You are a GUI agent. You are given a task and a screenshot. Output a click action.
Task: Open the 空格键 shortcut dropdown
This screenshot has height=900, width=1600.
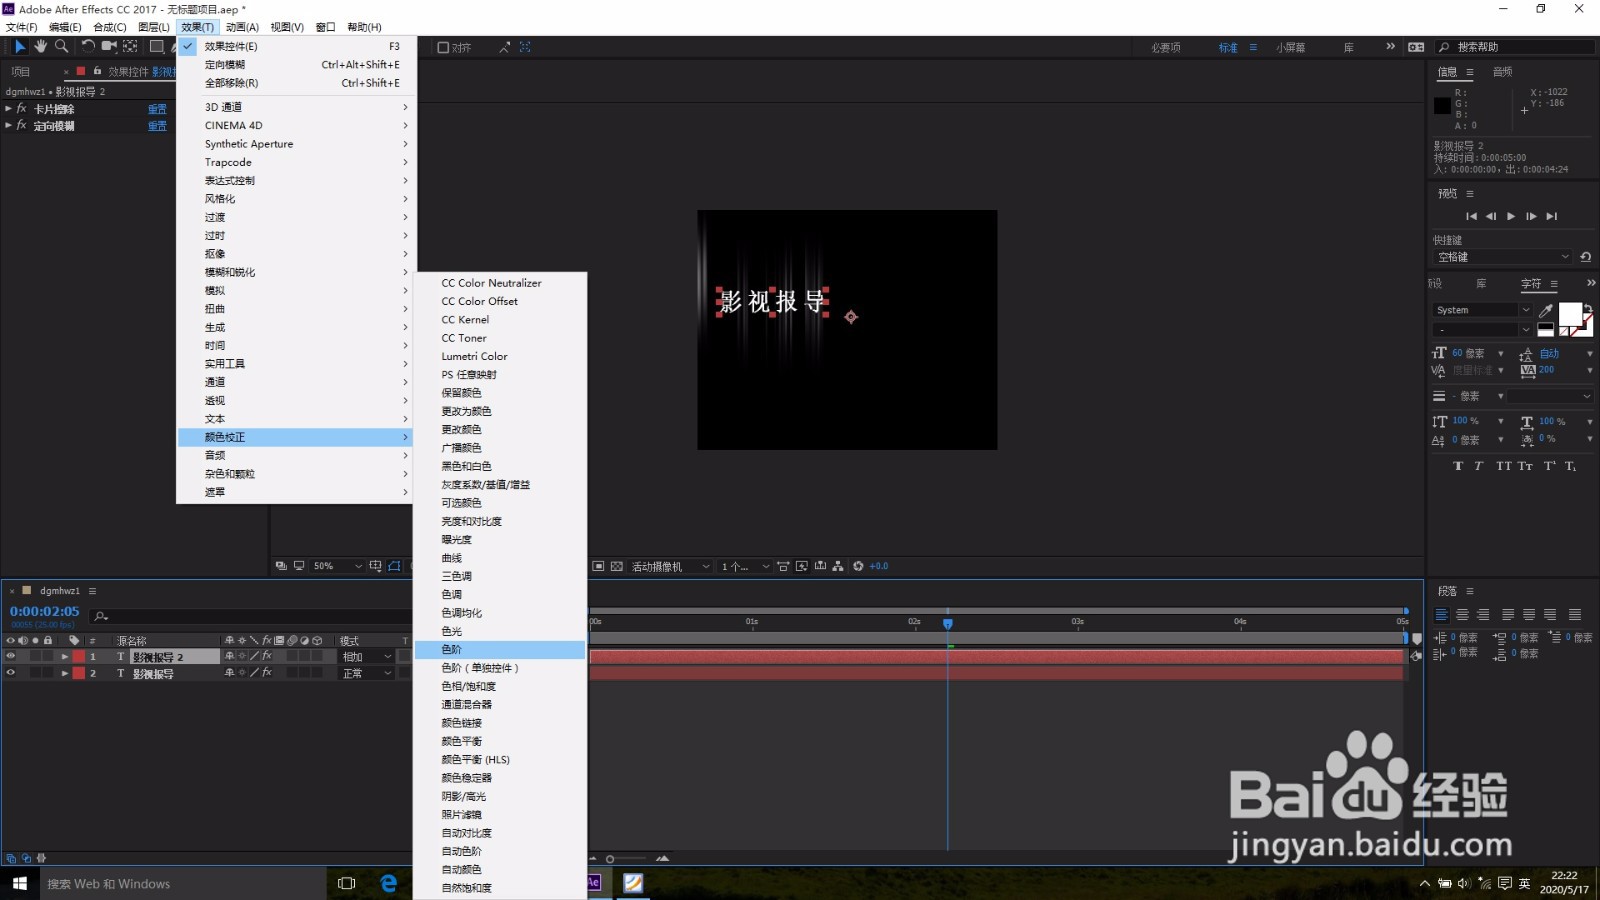pos(1503,257)
